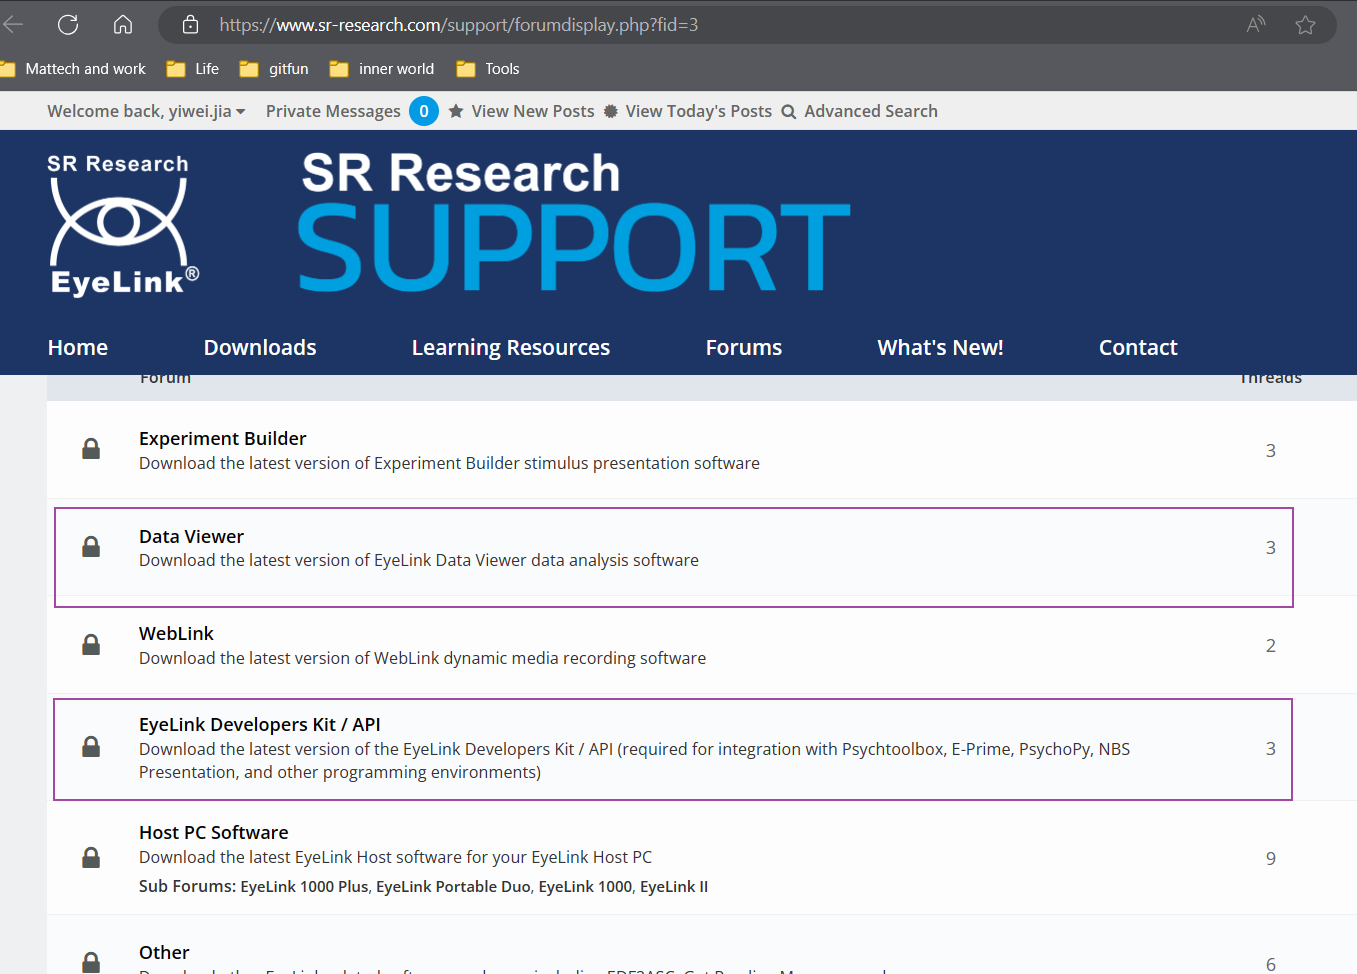Open Advanced Search link
1357x974 pixels.
pyautogui.click(x=871, y=111)
